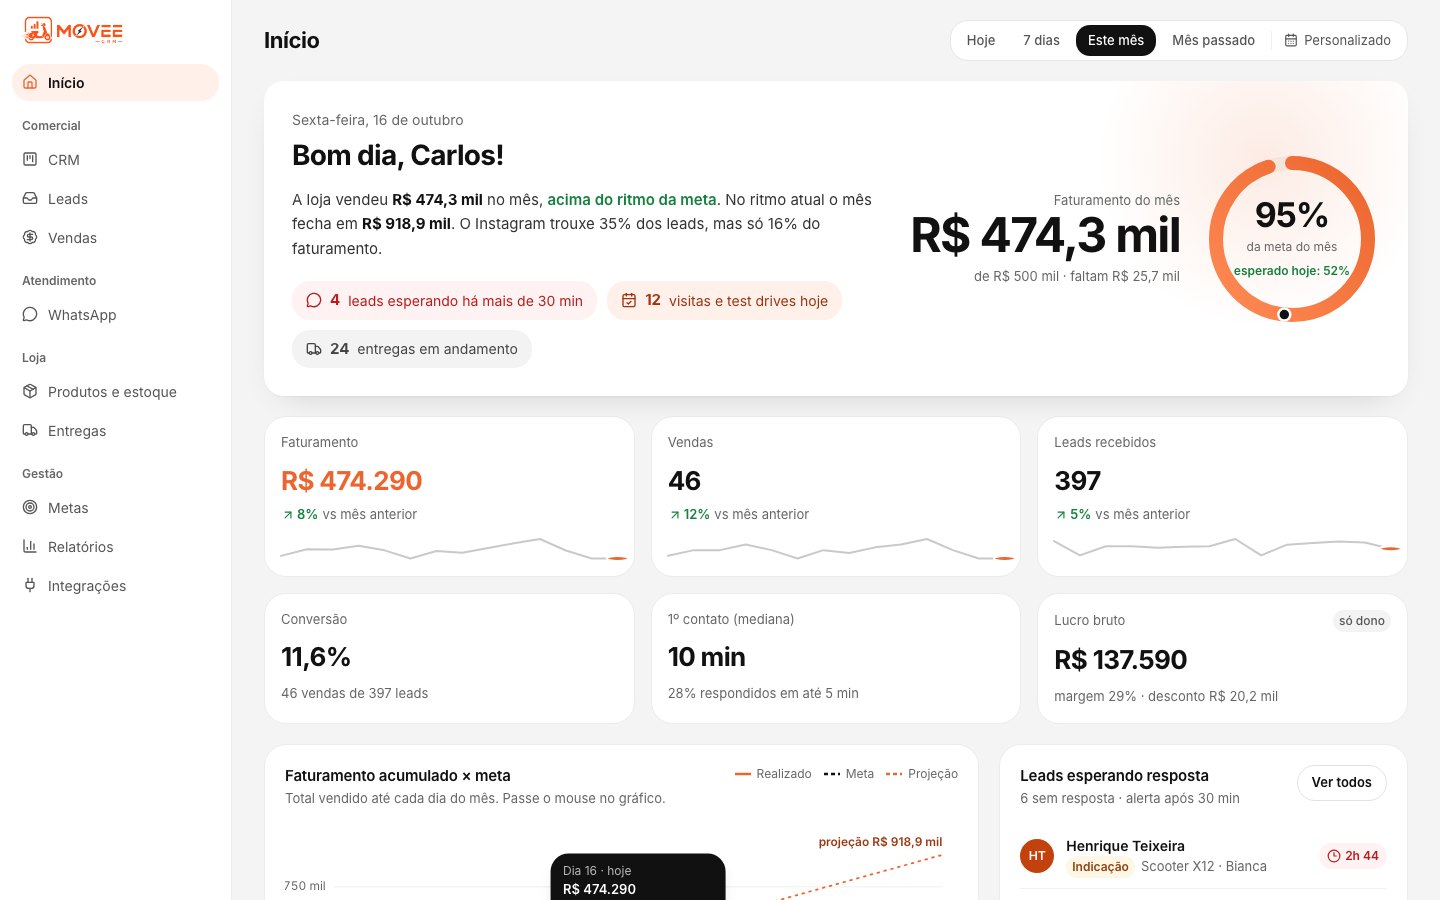Open Henrique Teixeira's waiting lead
Image resolution: width=1440 pixels, height=900 pixels.
[1203, 856]
